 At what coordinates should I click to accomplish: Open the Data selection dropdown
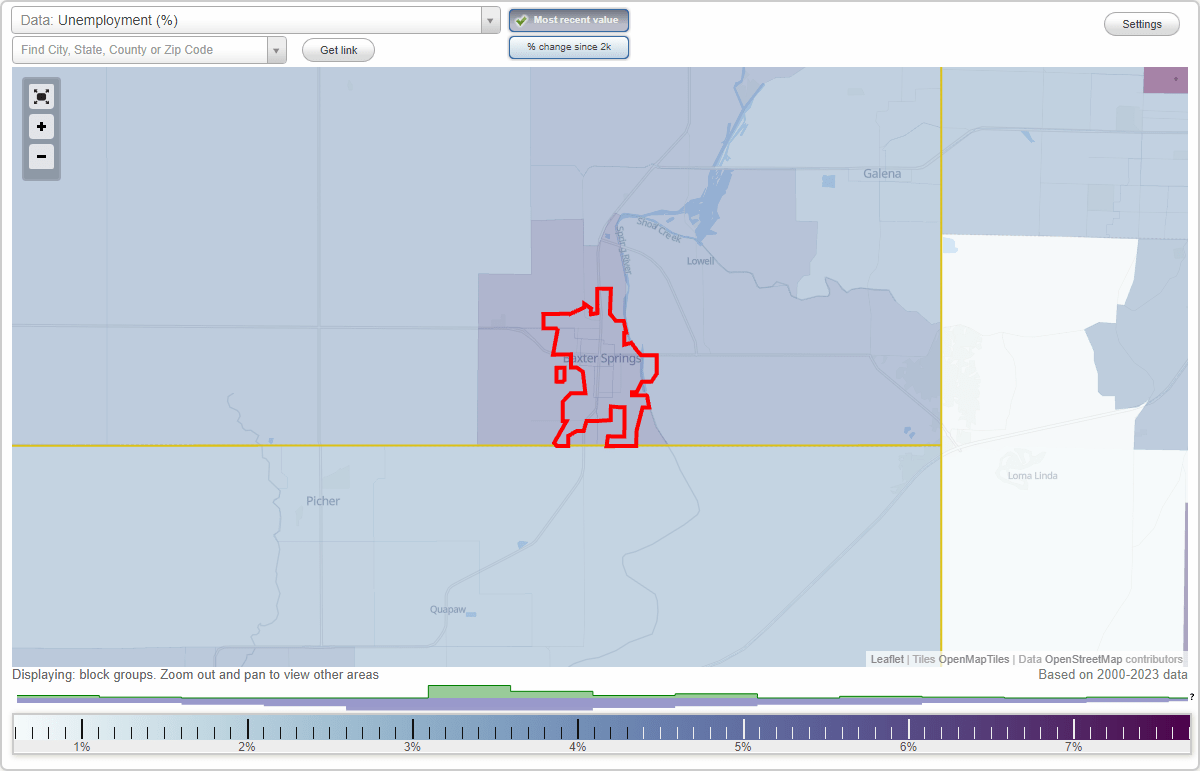[x=489, y=19]
